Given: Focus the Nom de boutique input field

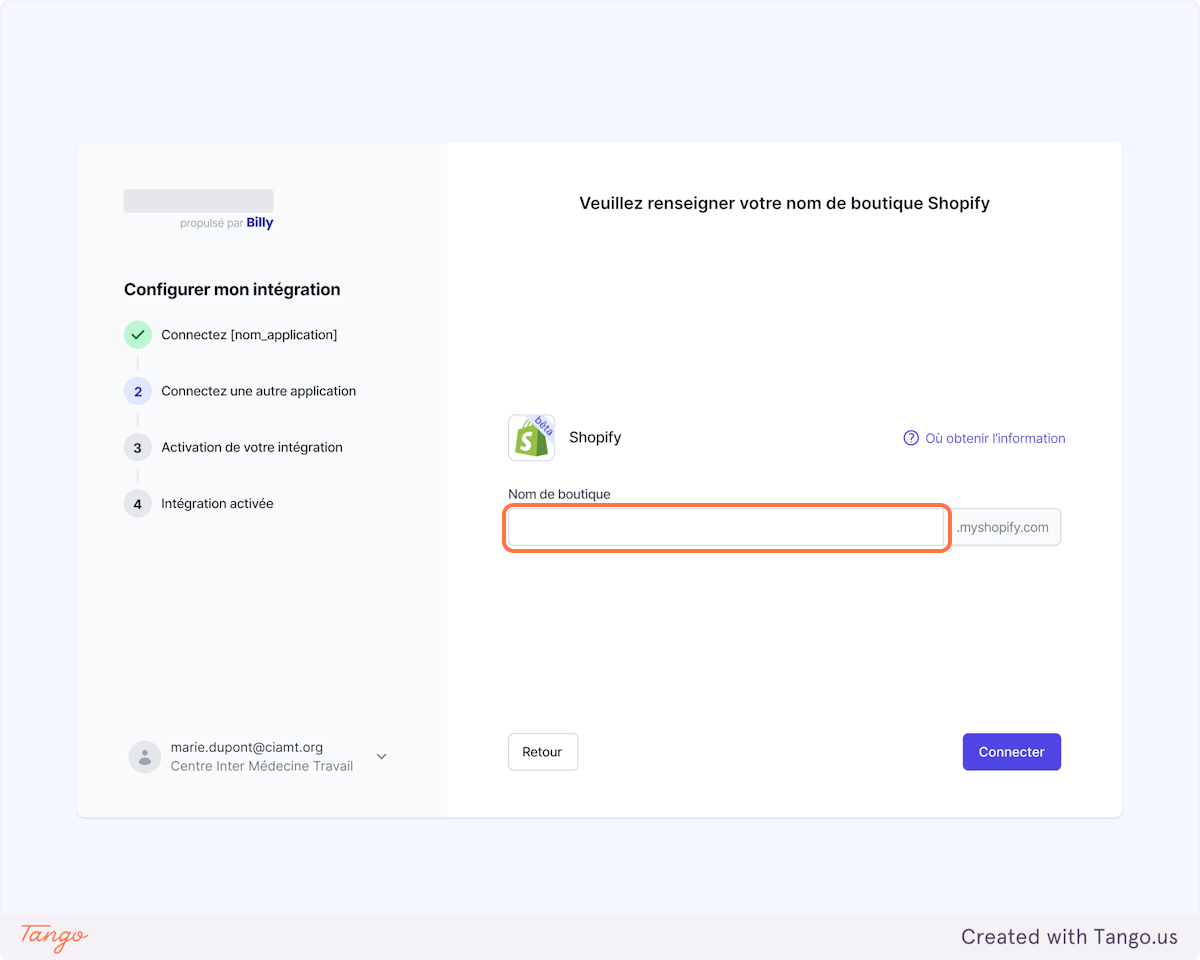Looking at the screenshot, I should (x=726, y=527).
